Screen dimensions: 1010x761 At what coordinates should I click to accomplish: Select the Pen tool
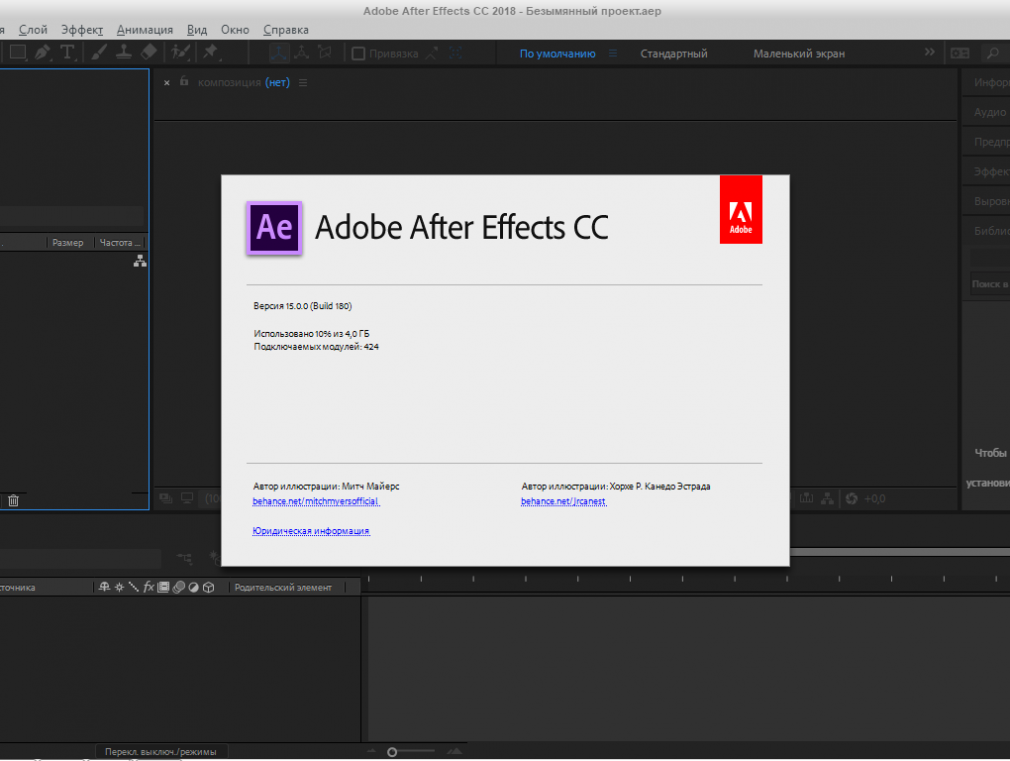click(x=43, y=53)
